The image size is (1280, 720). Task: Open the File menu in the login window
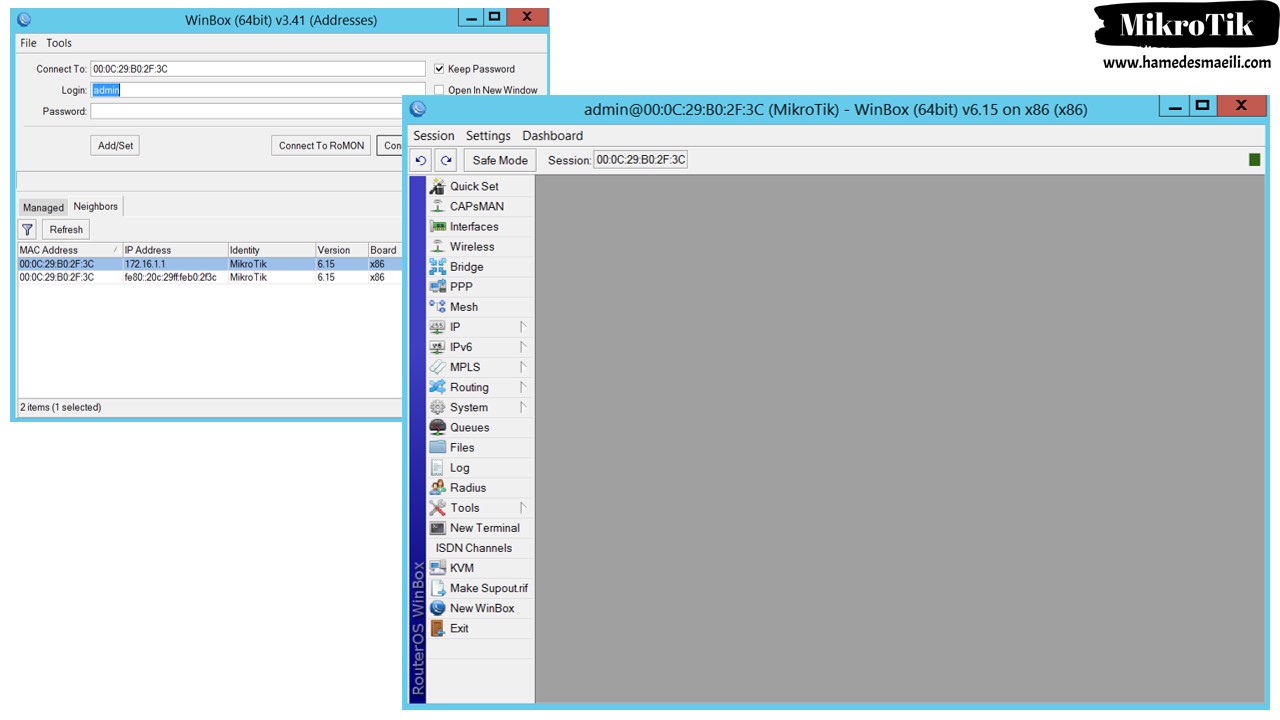(x=28, y=43)
